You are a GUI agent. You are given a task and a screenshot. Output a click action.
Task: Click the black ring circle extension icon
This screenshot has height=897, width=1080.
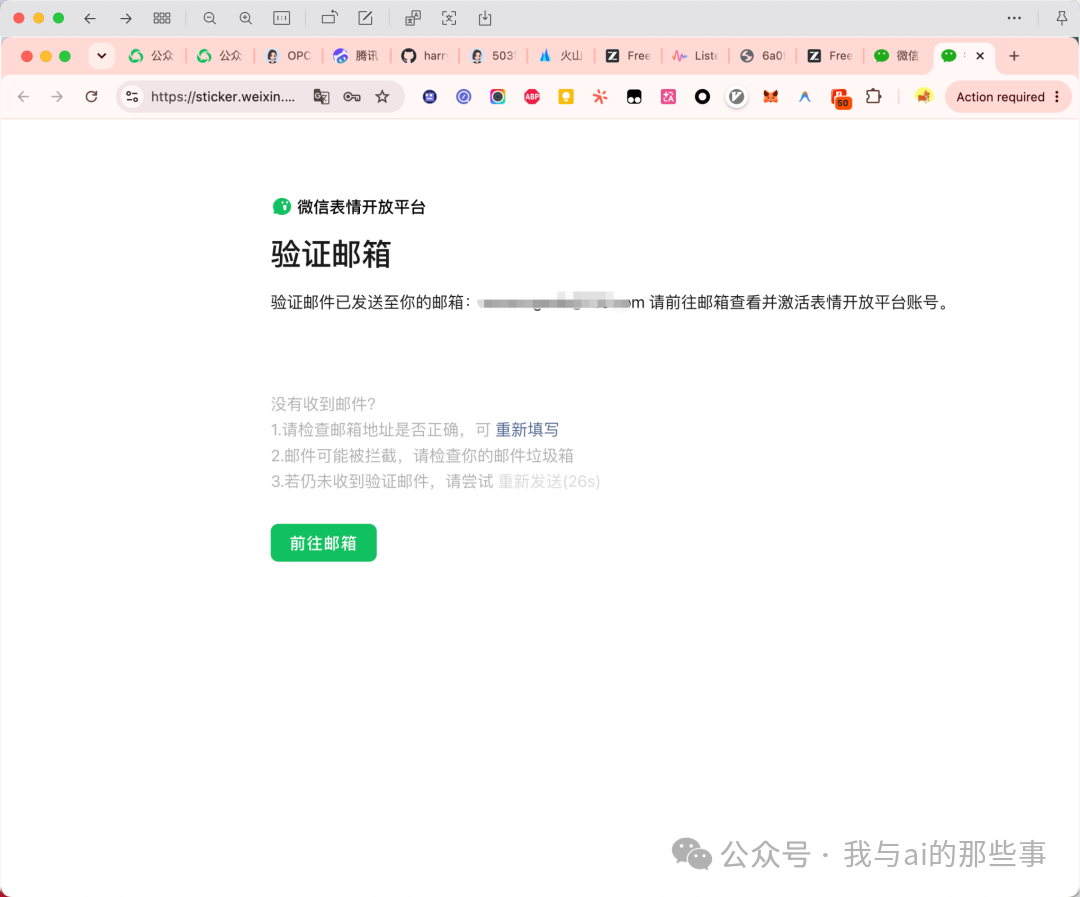click(x=703, y=96)
